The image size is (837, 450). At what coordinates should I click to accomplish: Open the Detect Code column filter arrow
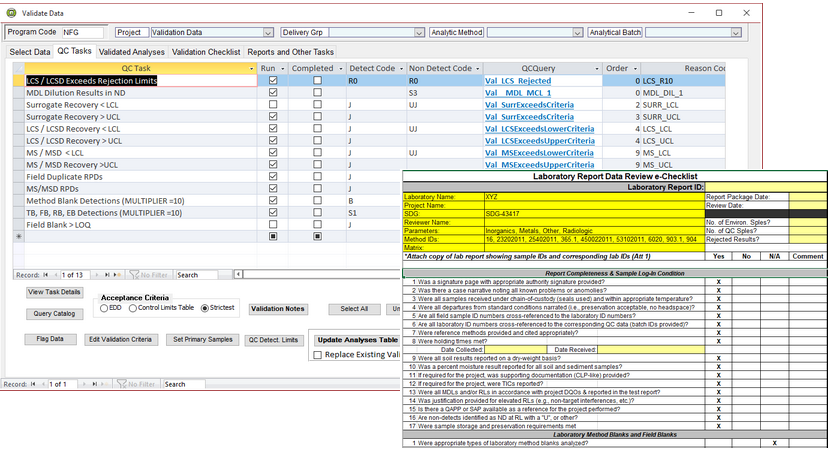pyautogui.click(x=401, y=68)
